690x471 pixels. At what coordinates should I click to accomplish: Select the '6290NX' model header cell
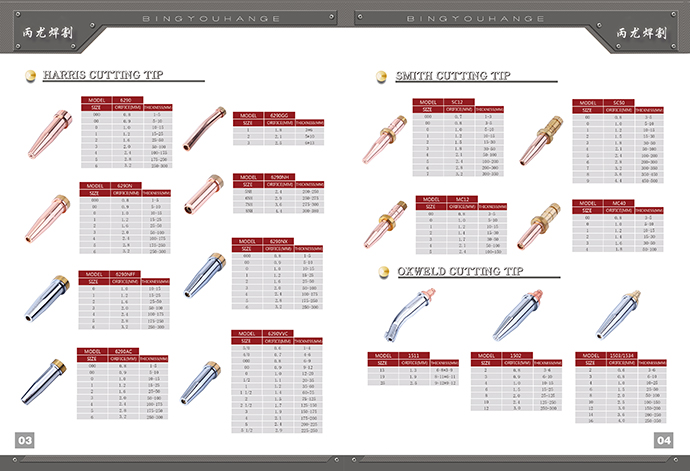click(278, 241)
